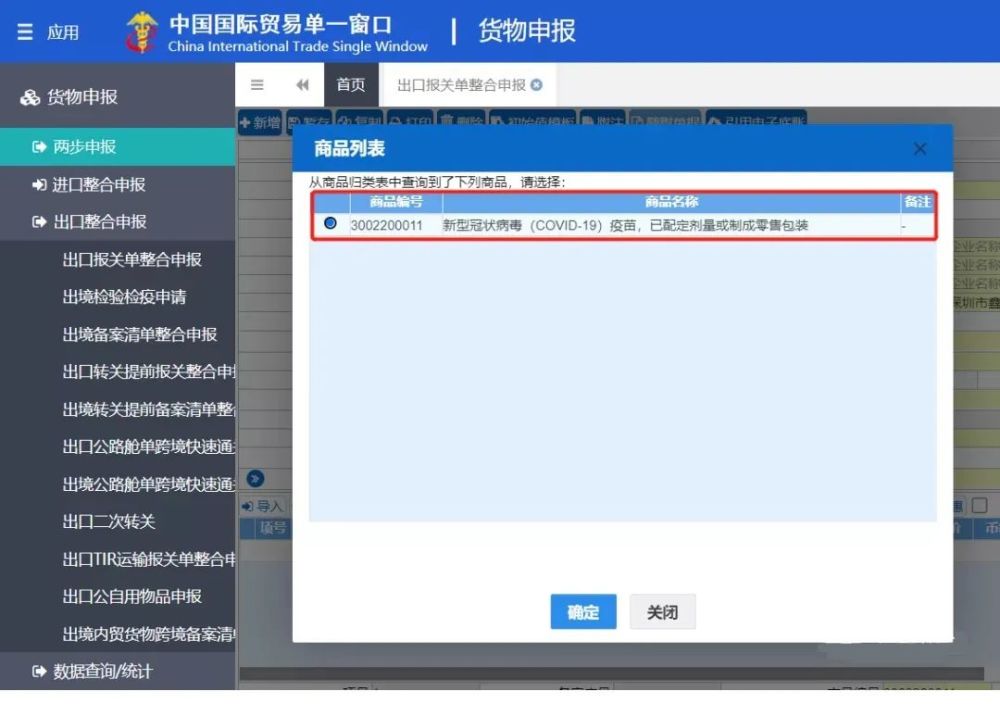1000x704 pixels.
Task: Click the Single Window customs logo
Action: click(142, 32)
